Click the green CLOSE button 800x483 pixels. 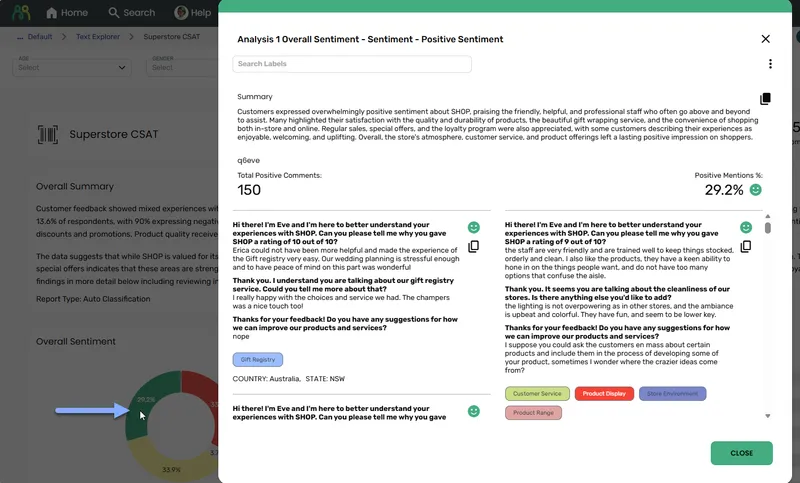coord(741,453)
